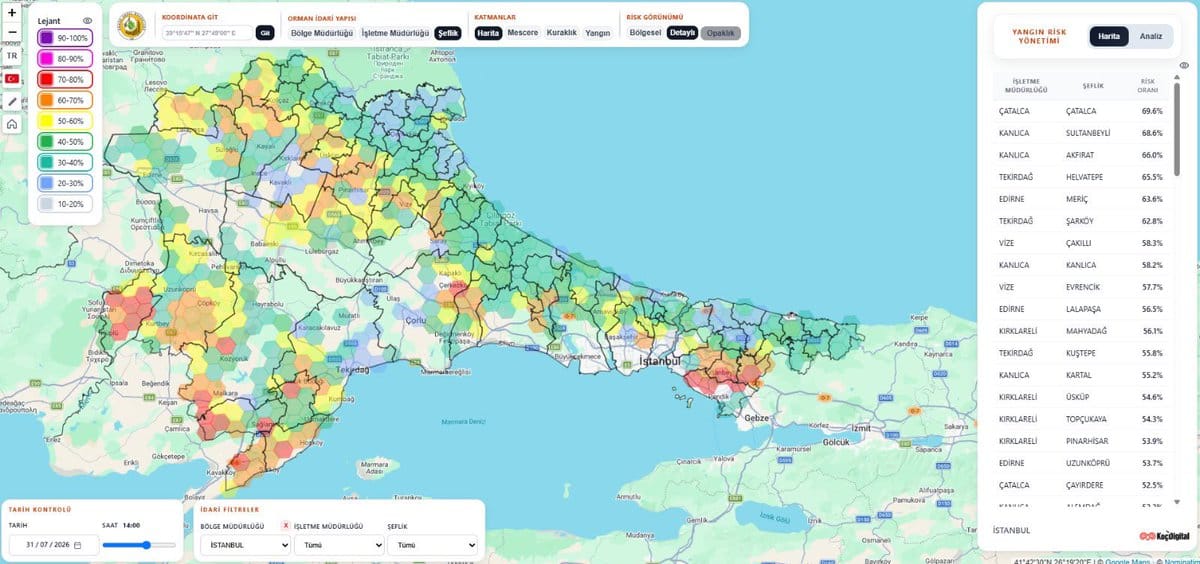This screenshot has height=564, width=1200.
Task: Zoom out the map with minus button
Action: click(12, 33)
